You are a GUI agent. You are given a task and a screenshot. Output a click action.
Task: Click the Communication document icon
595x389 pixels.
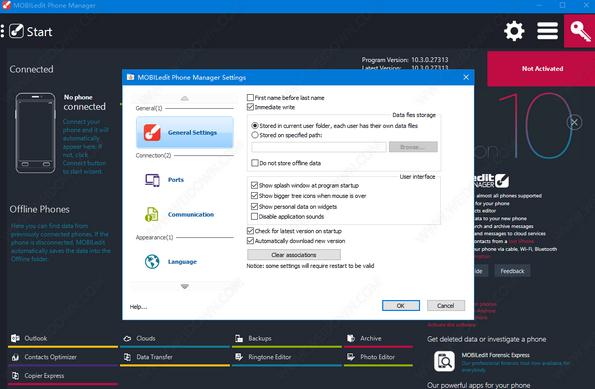pyautogui.click(x=151, y=214)
